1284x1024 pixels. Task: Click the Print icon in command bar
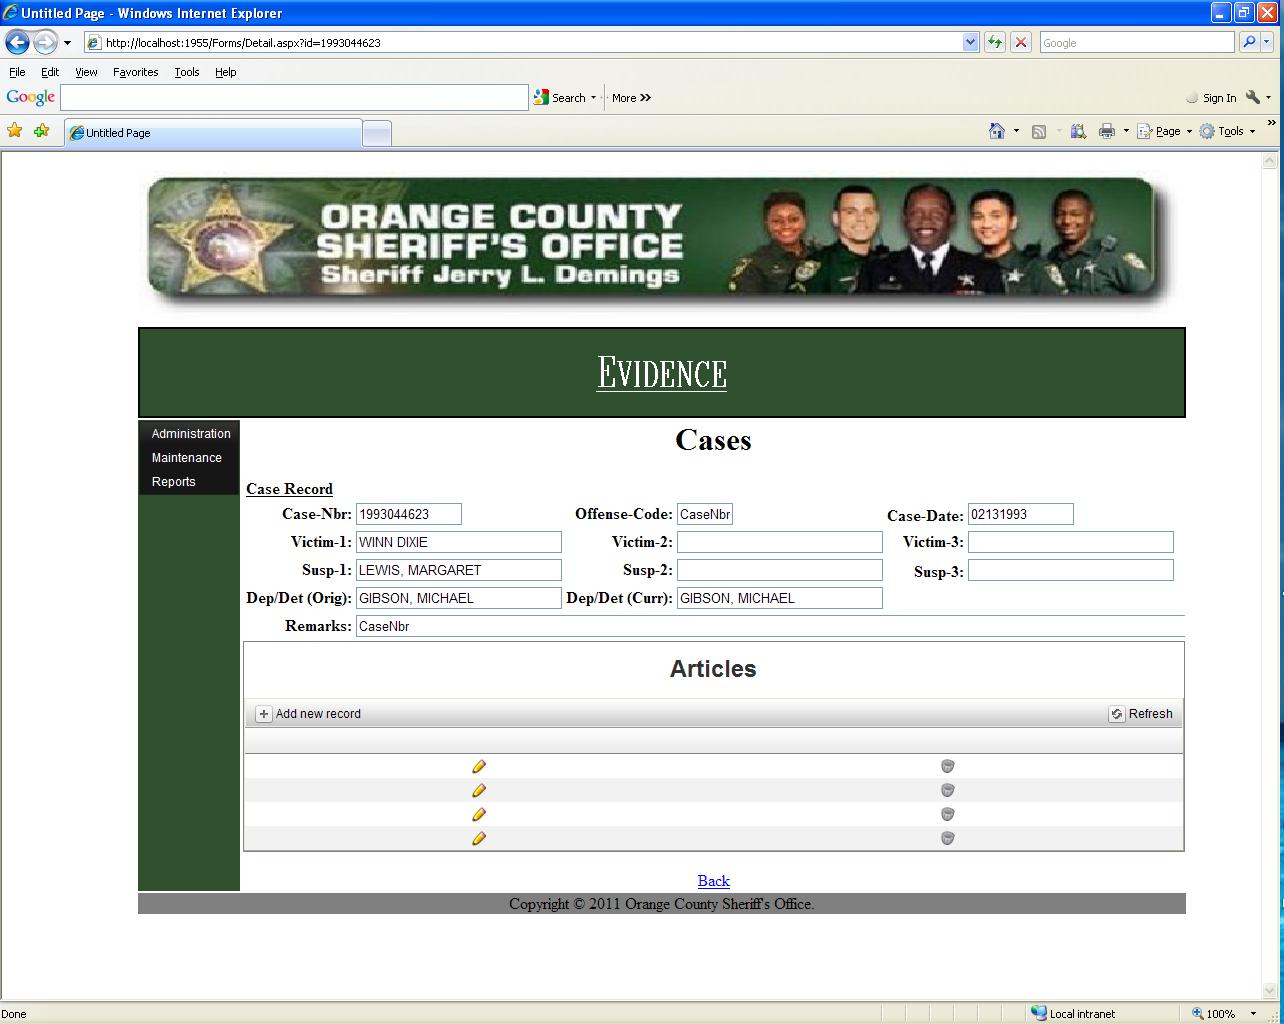1106,131
